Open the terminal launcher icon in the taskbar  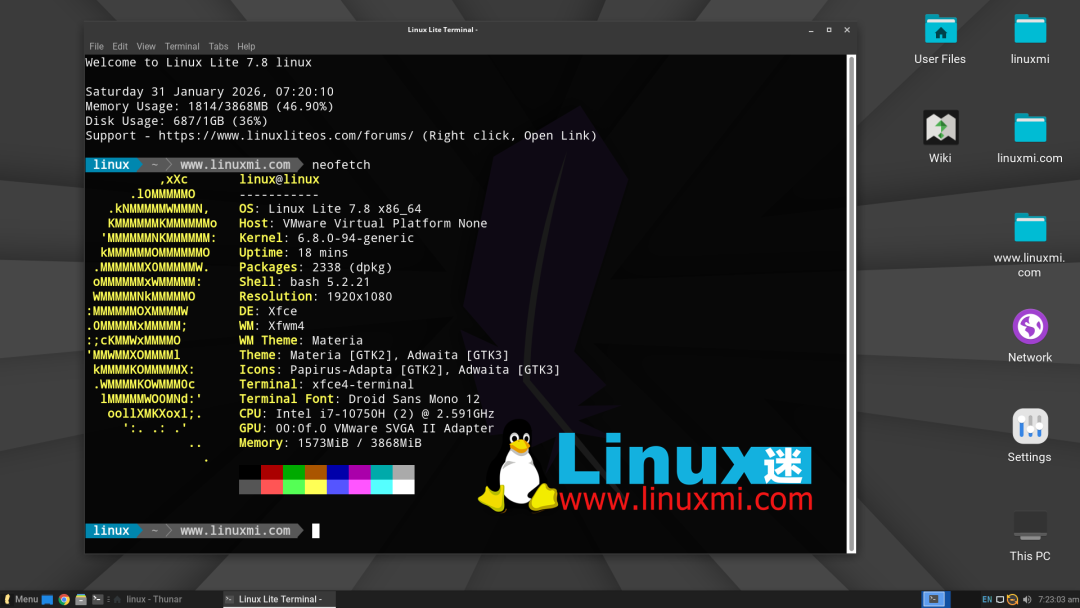[x=97, y=598]
